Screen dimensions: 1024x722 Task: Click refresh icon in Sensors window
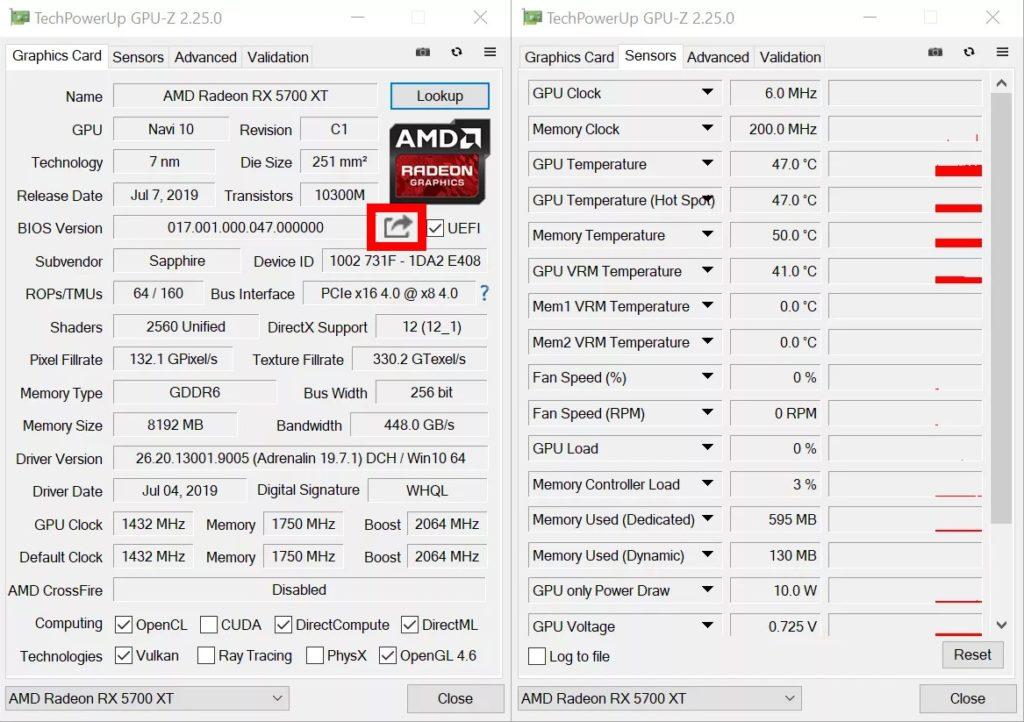[969, 52]
